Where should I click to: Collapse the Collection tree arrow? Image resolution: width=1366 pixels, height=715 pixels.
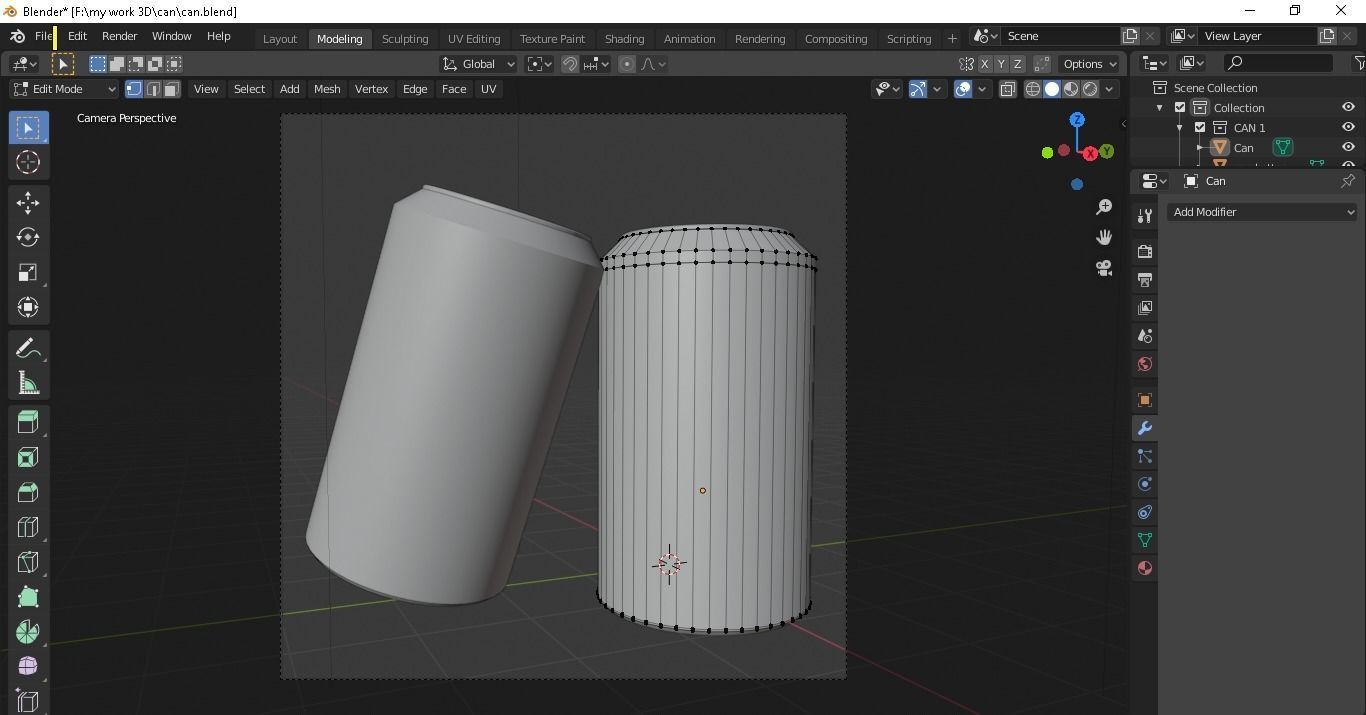tap(1160, 108)
